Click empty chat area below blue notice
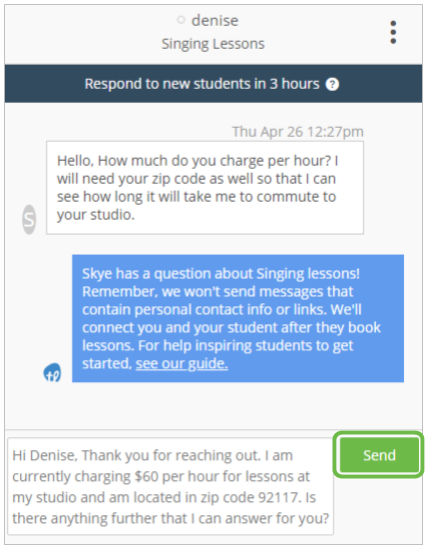Image resolution: width=427 pixels, height=549 pixels. (x=214, y=405)
